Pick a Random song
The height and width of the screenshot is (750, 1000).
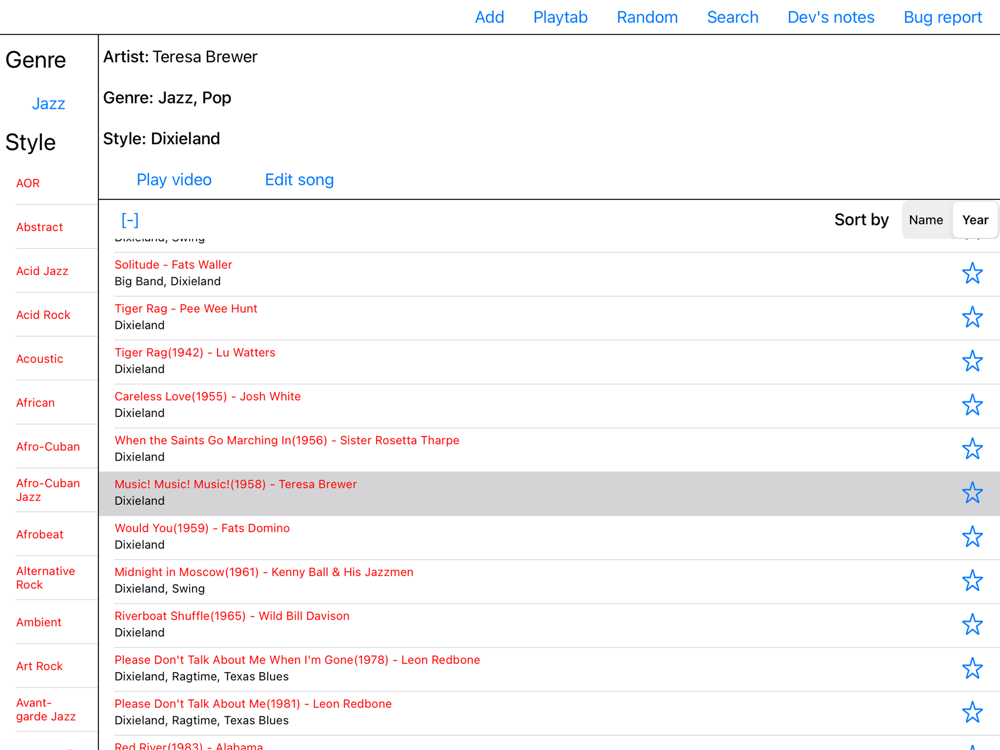click(647, 17)
